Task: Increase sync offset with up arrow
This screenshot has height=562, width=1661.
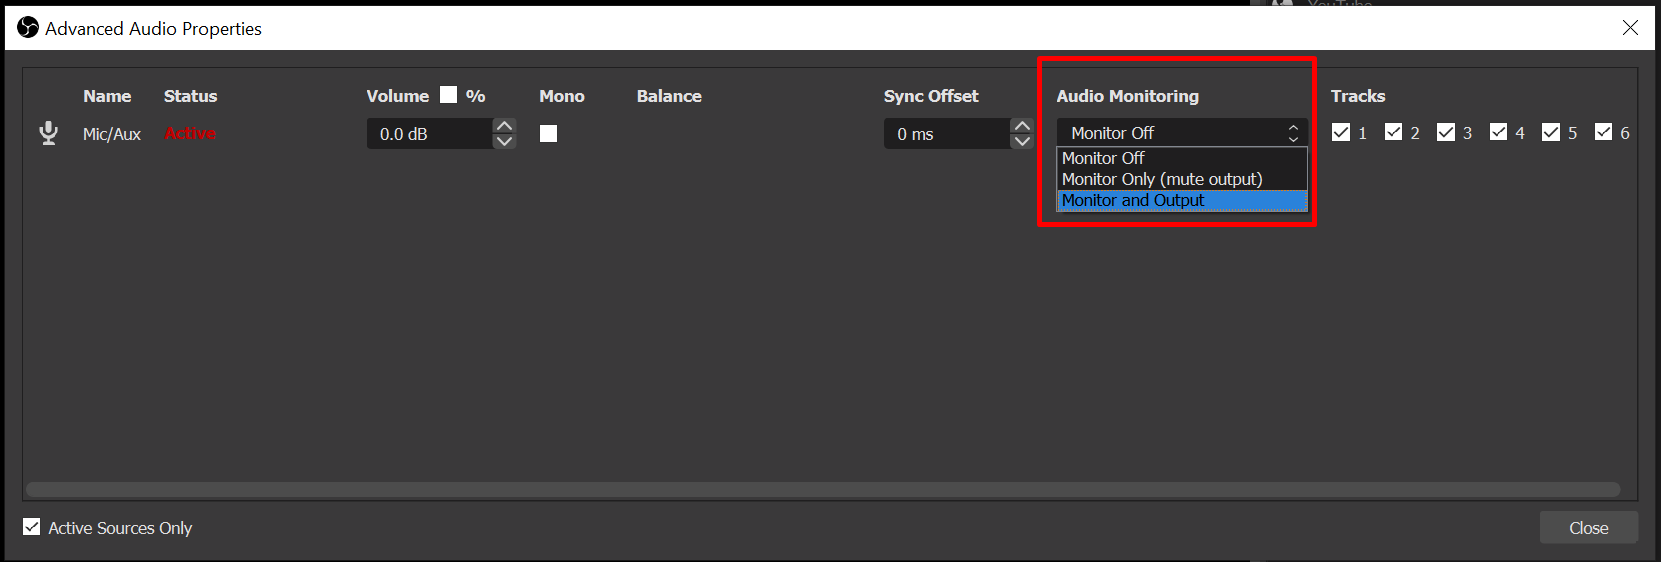Action: click(1022, 126)
